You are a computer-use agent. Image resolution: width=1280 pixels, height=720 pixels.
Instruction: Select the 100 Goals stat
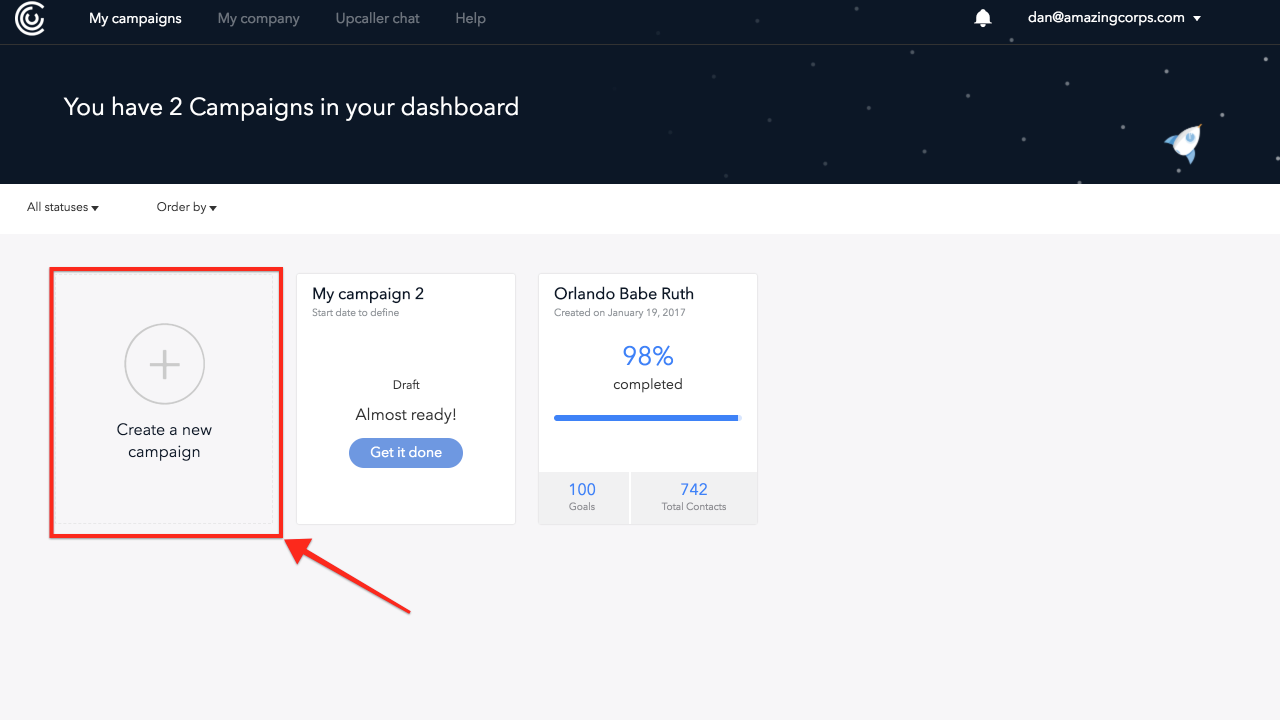point(583,497)
